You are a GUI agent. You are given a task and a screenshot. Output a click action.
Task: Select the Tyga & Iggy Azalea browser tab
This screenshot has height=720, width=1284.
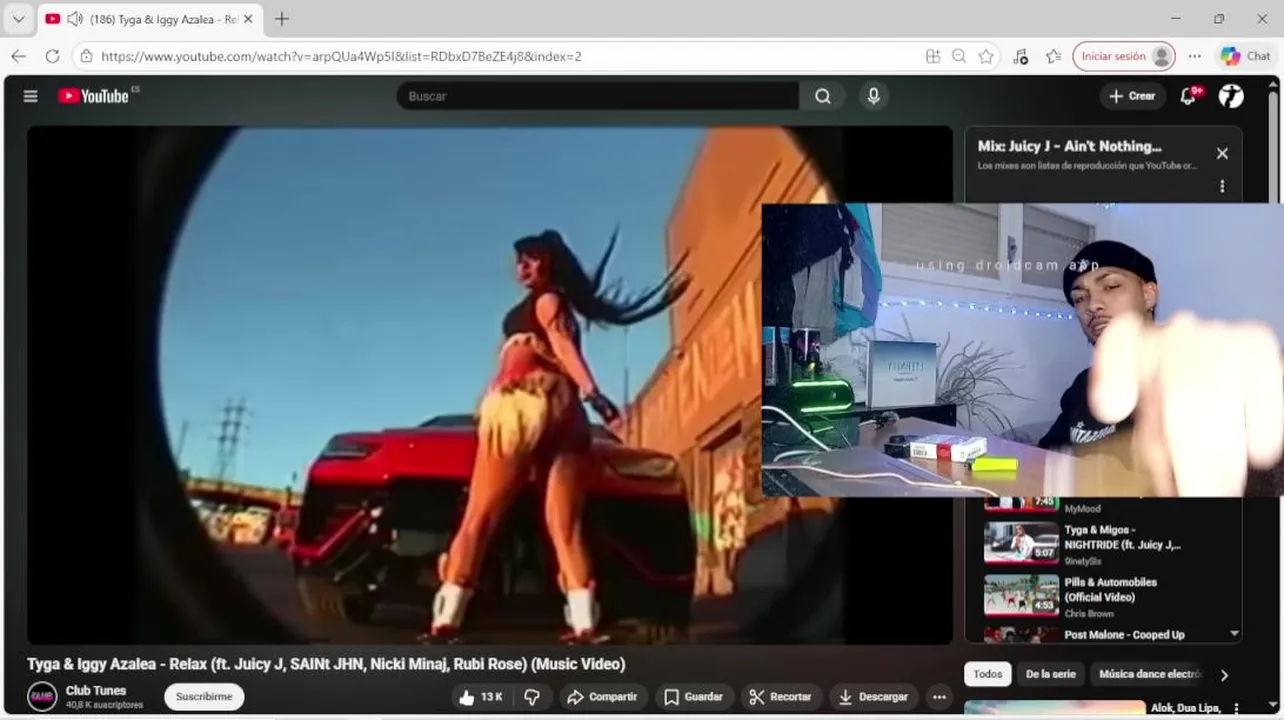coord(150,19)
